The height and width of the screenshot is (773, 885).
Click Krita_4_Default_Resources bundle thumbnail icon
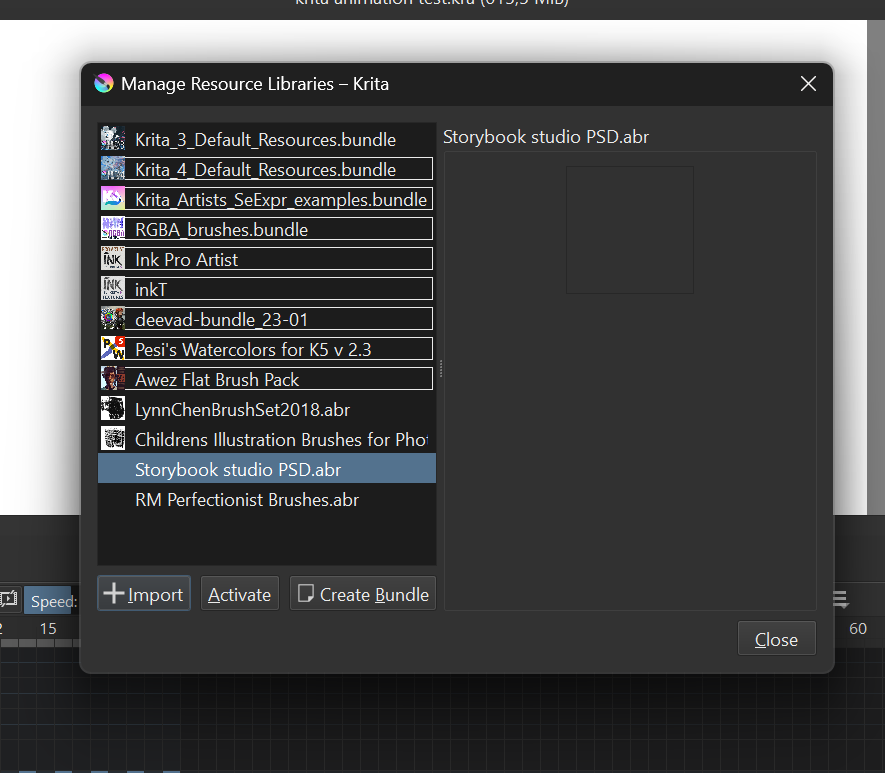pyautogui.click(x=113, y=169)
